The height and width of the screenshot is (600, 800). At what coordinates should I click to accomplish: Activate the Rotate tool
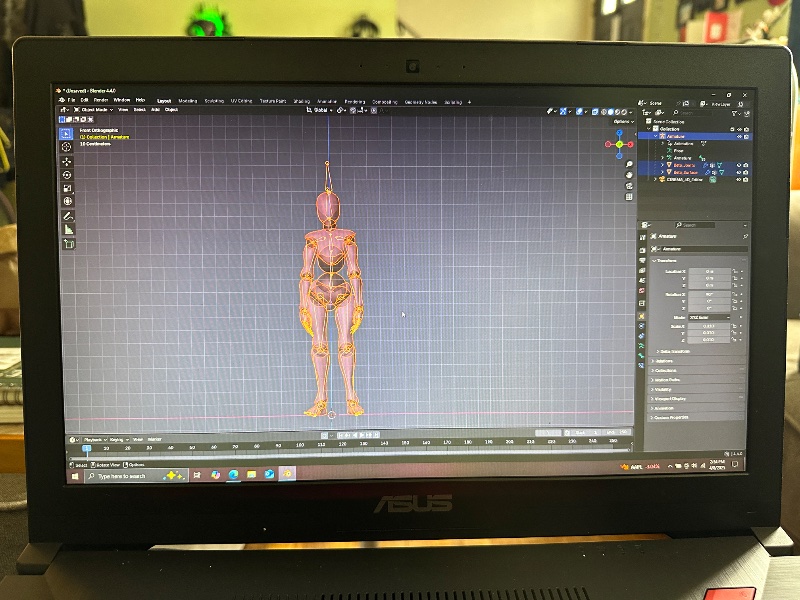tap(67, 175)
